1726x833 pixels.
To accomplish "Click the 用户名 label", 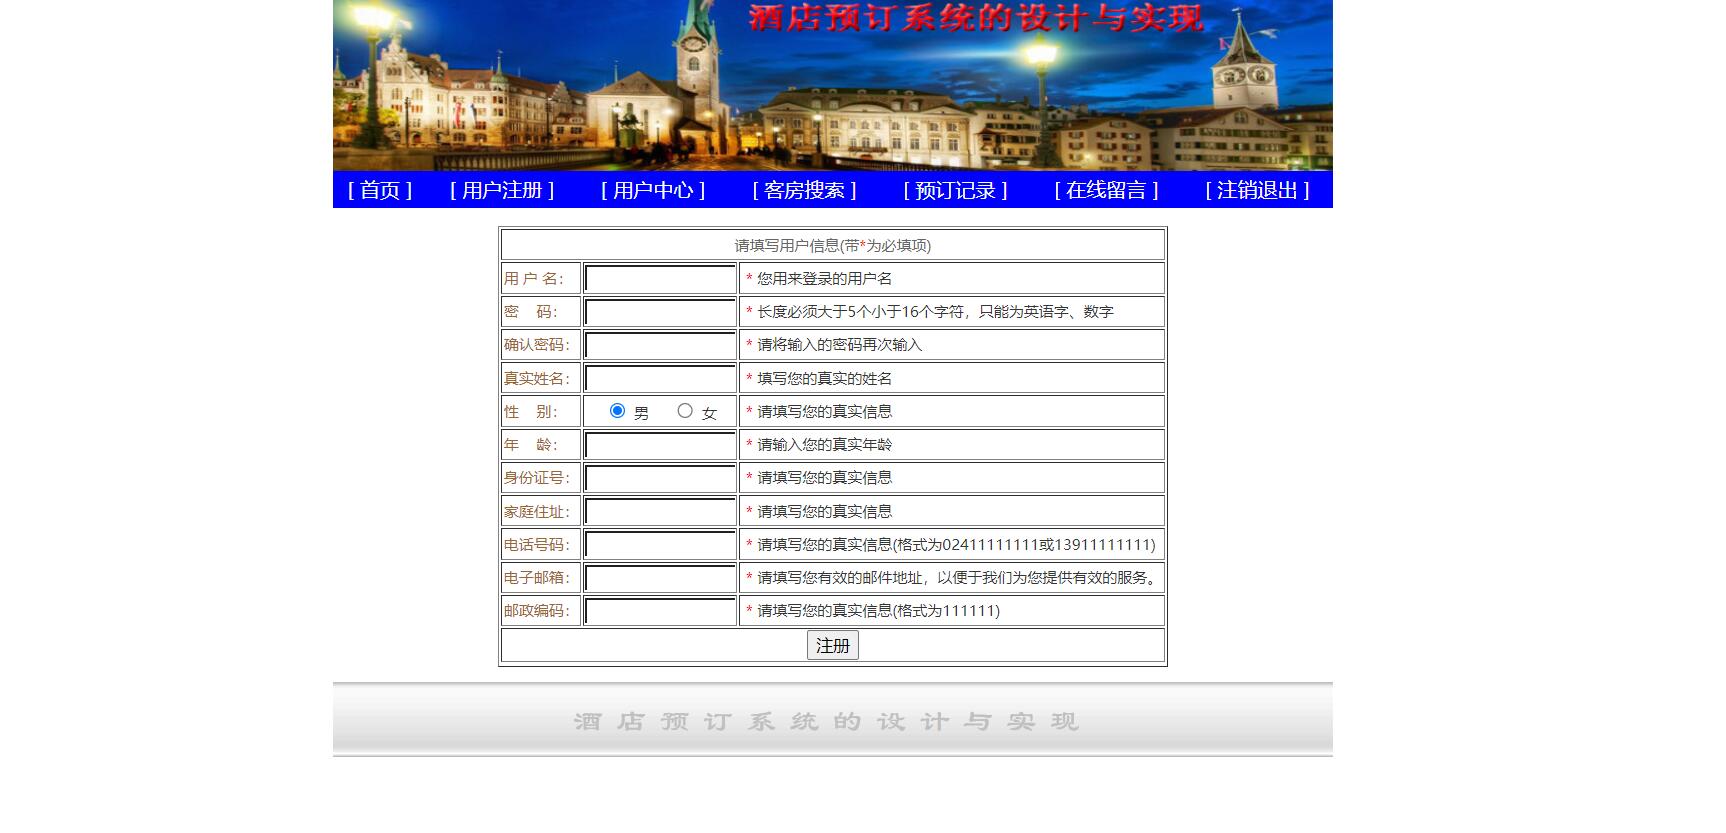I will click(x=534, y=279).
